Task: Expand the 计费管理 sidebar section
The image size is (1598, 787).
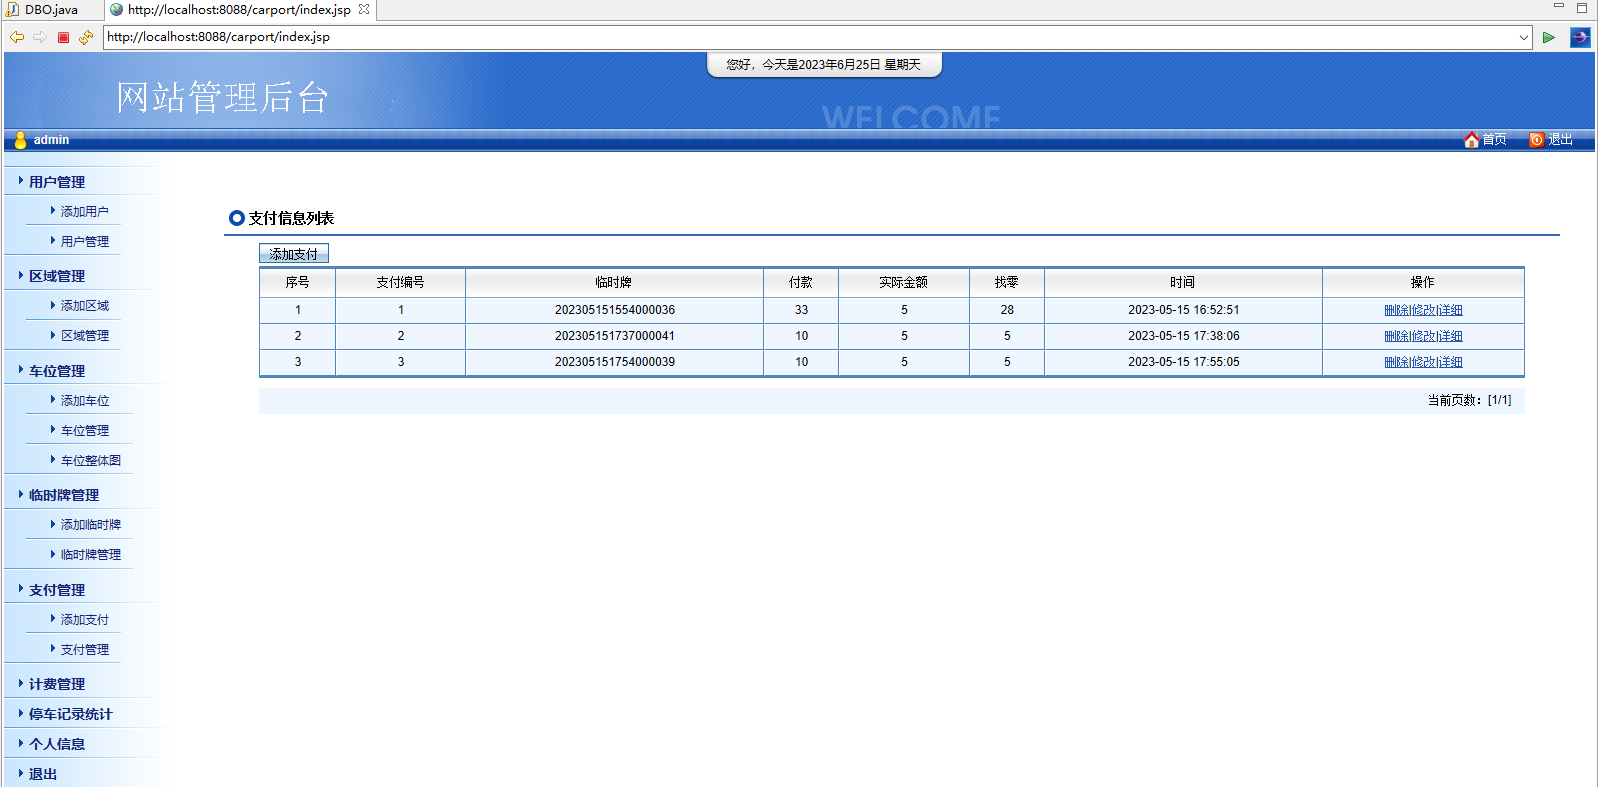Action: pos(56,684)
